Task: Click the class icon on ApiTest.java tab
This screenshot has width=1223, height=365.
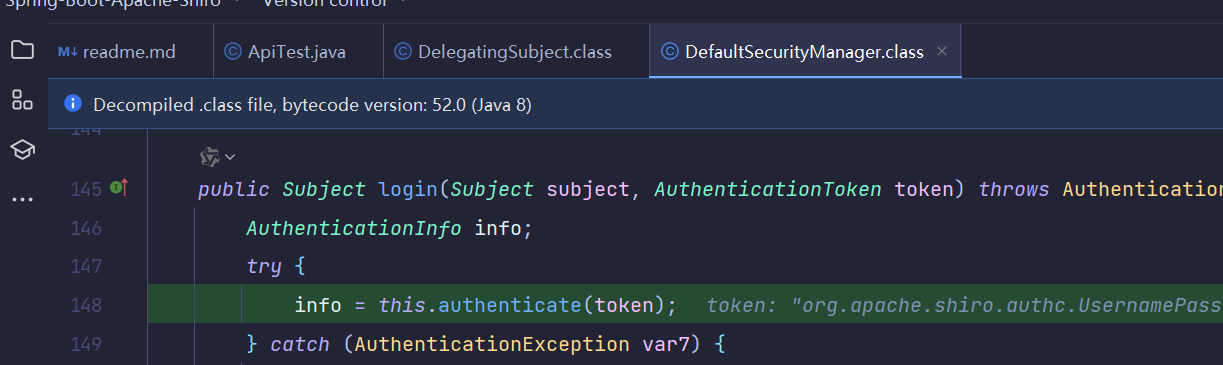Action: tap(233, 52)
